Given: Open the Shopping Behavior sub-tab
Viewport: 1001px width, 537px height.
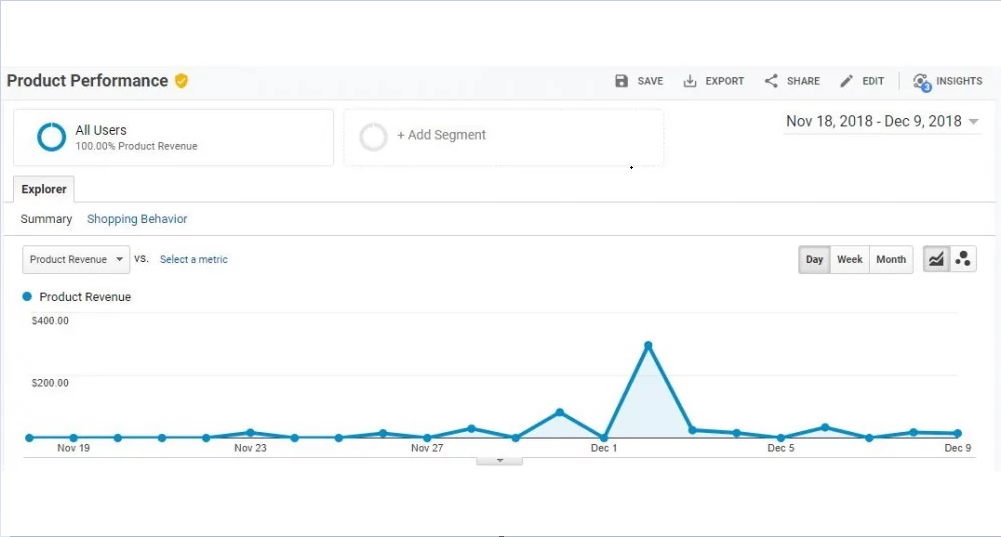Looking at the screenshot, I should pyautogui.click(x=137, y=219).
